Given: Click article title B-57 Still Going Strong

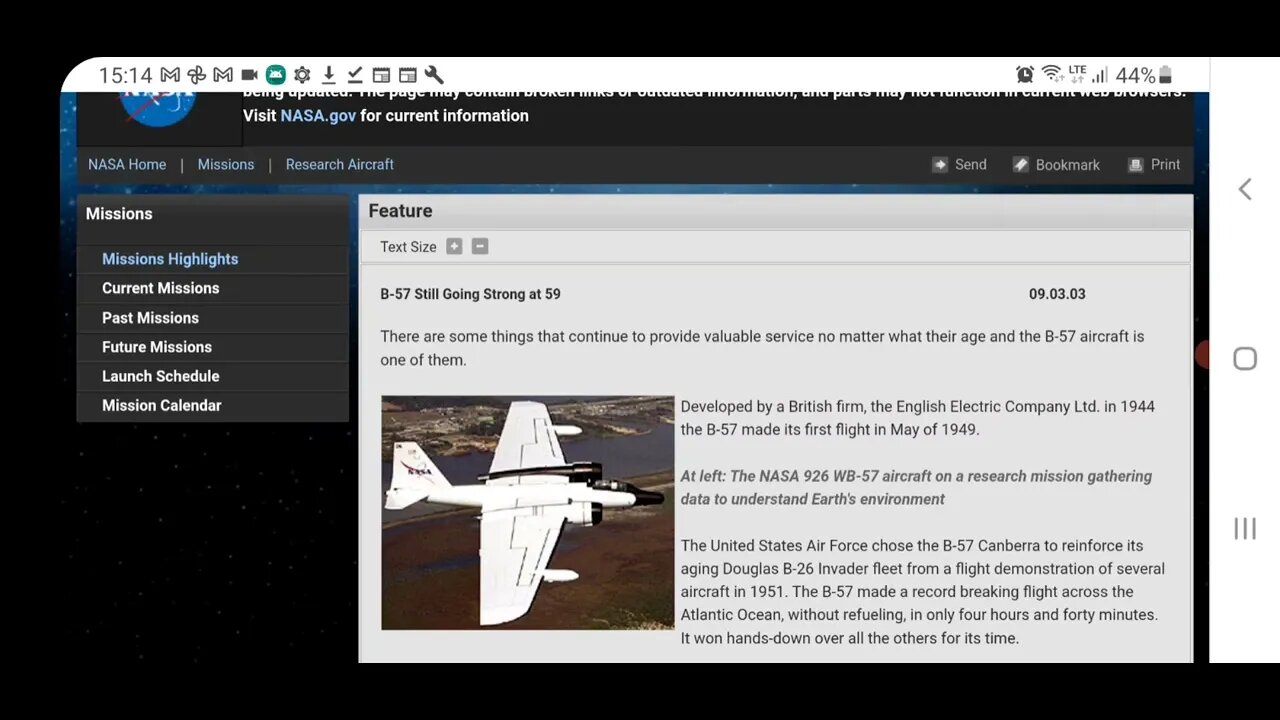Looking at the screenshot, I should point(470,294).
